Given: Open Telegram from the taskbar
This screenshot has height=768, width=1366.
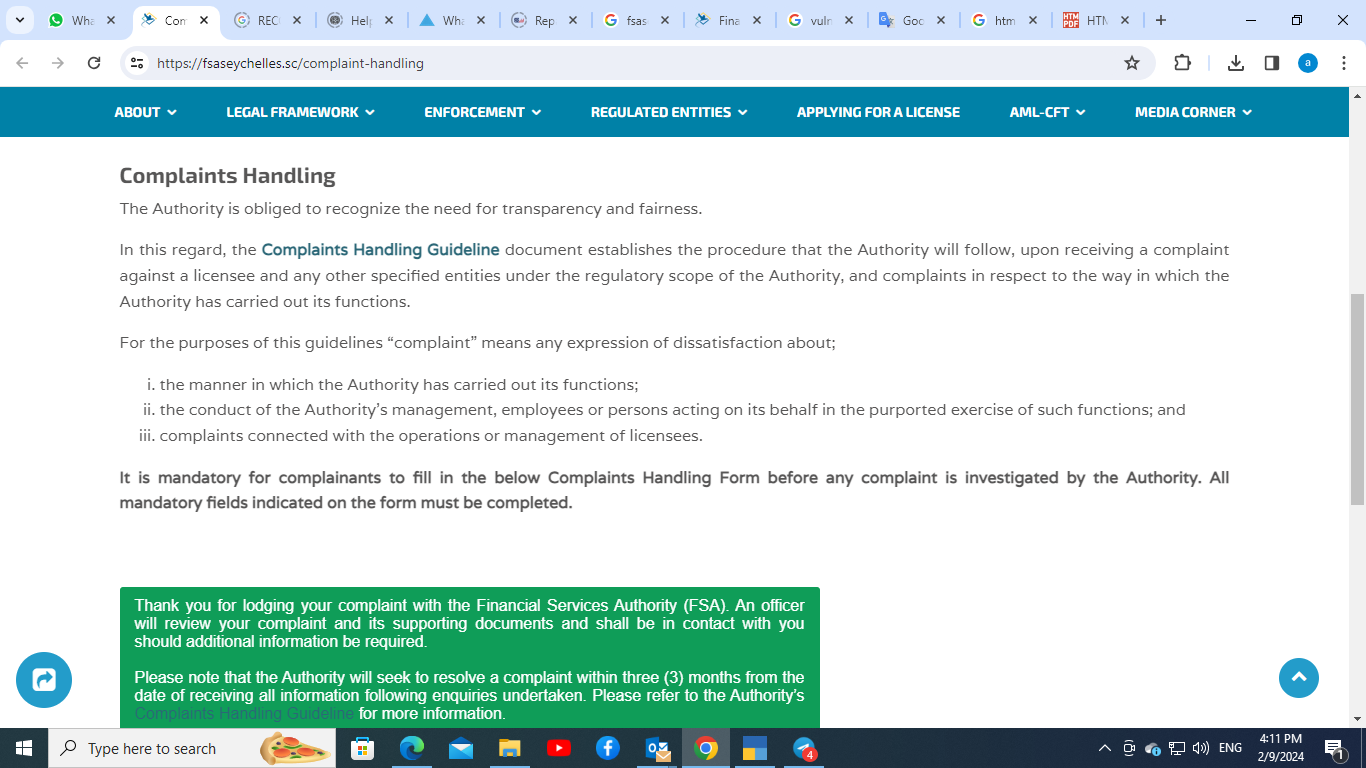Looking at the screenshot, I should coord(804,748).
